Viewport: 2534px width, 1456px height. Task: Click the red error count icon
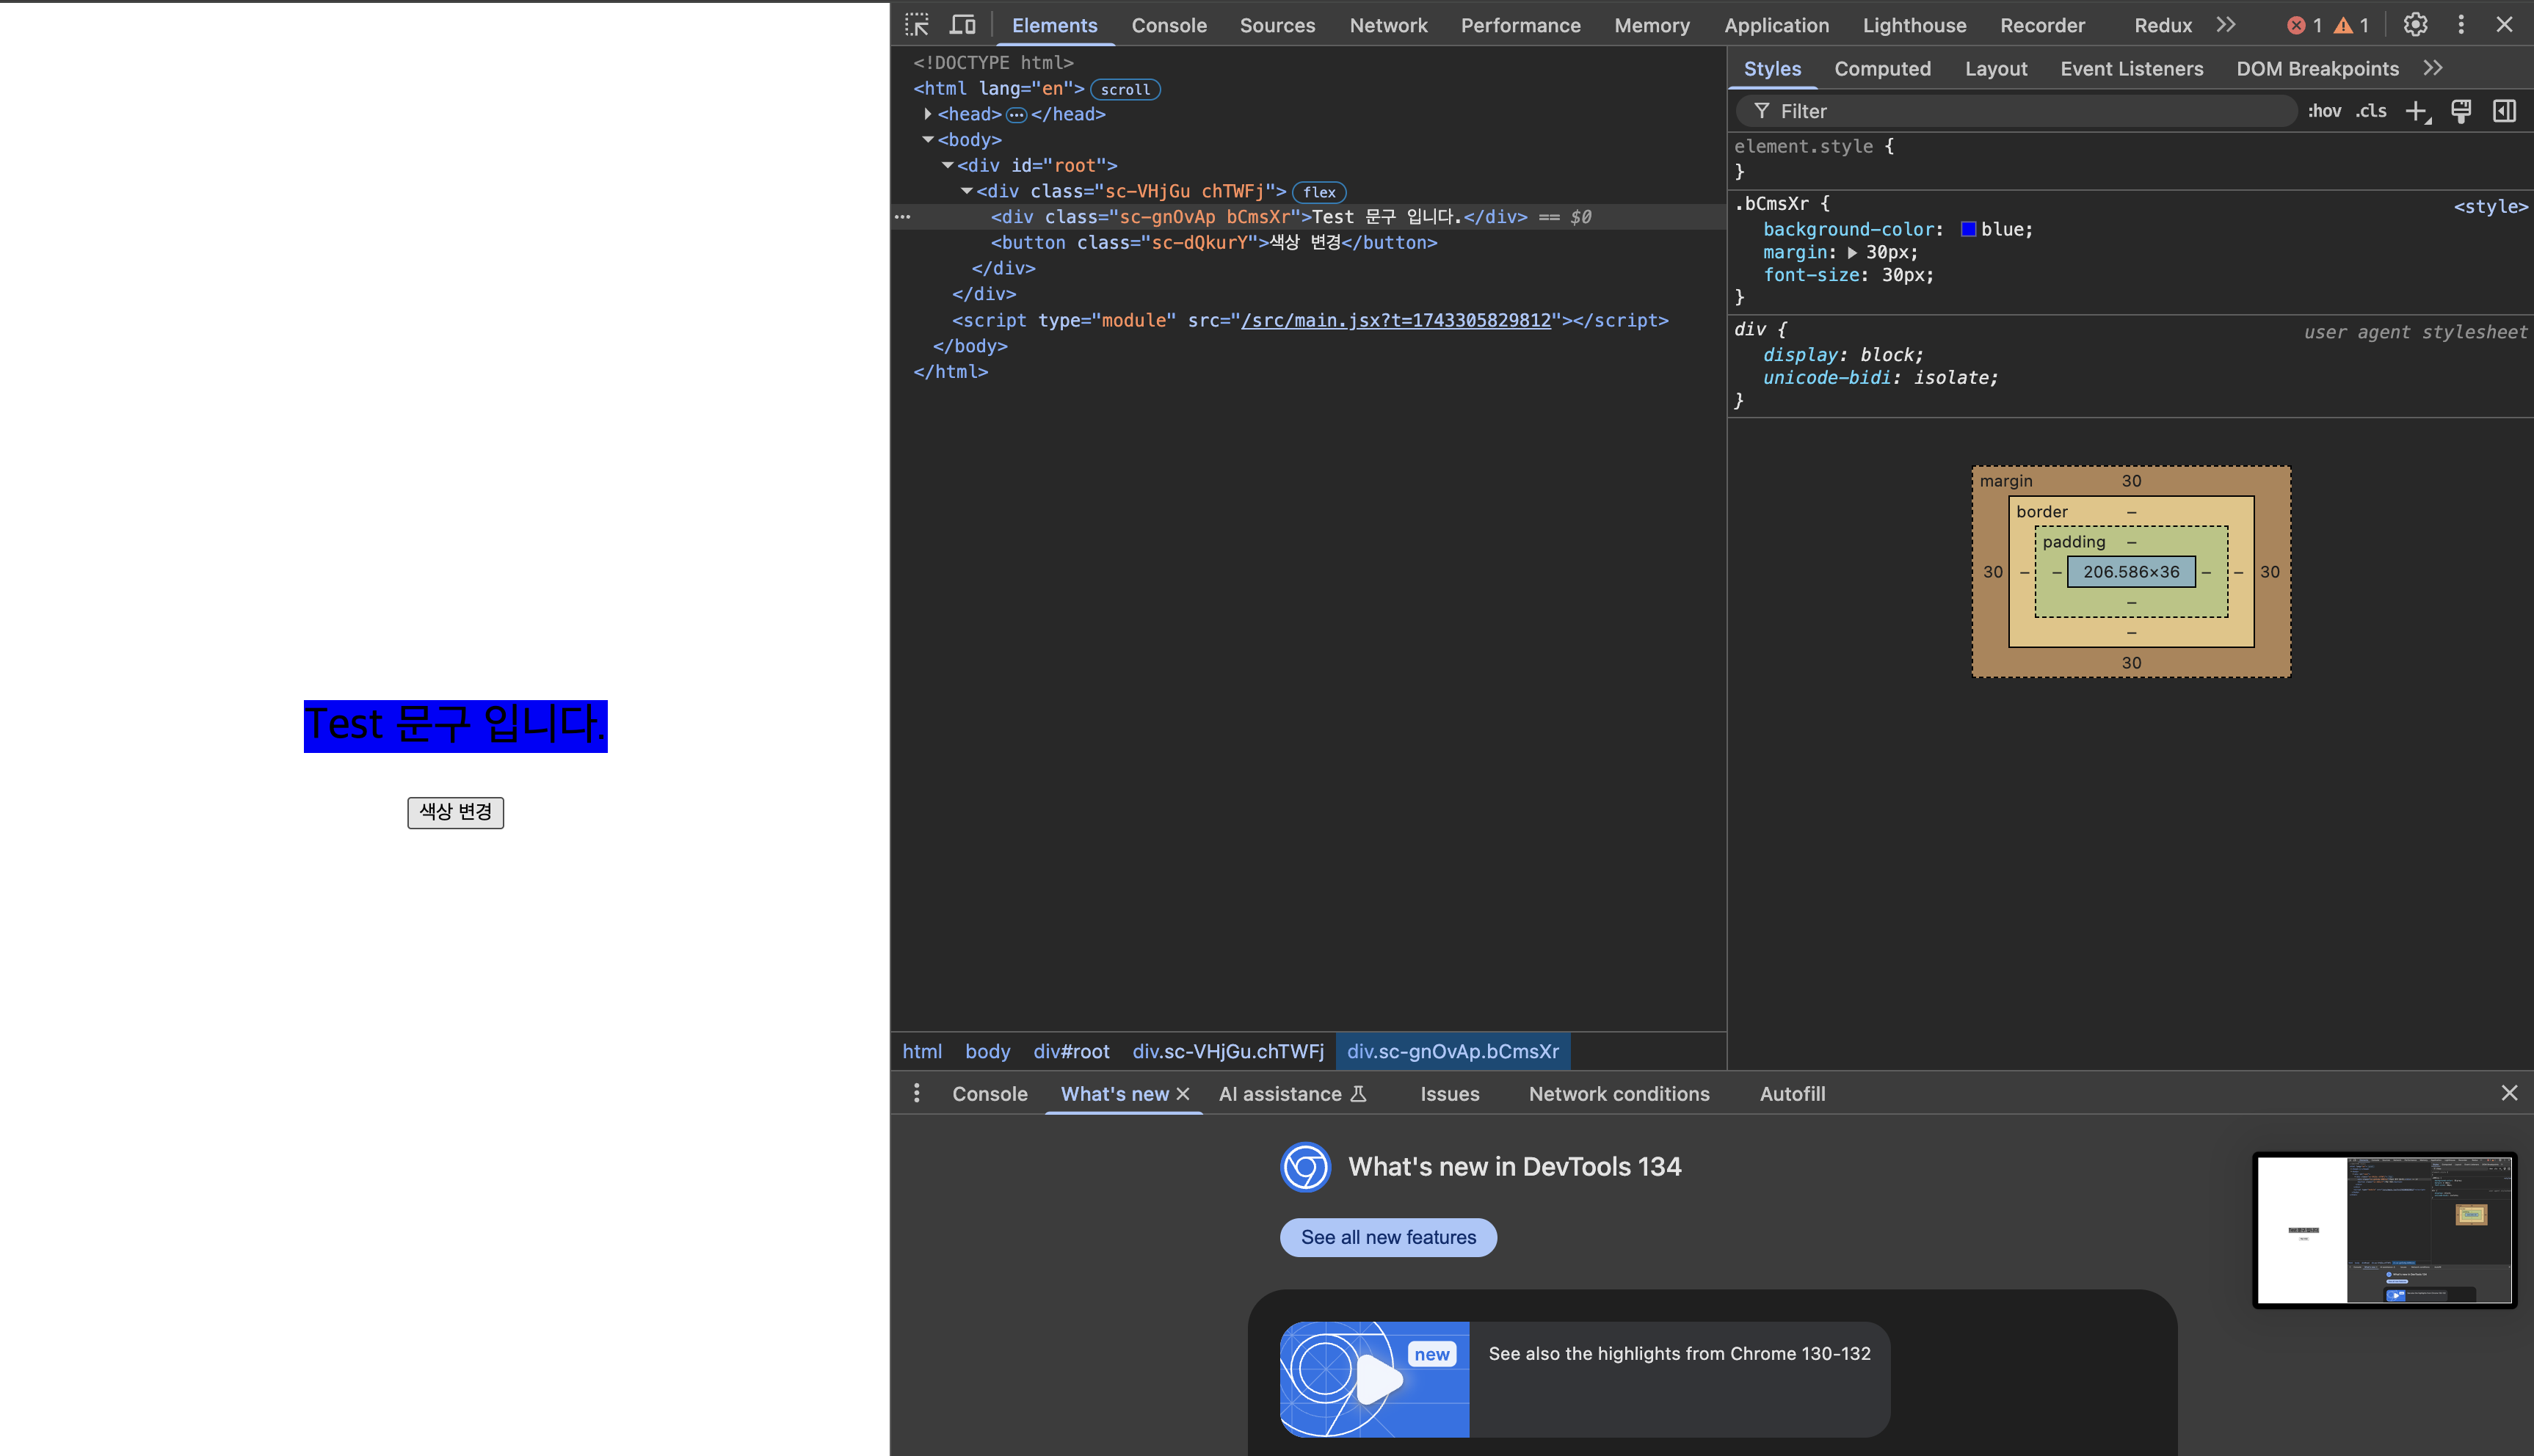(2296, 26)
